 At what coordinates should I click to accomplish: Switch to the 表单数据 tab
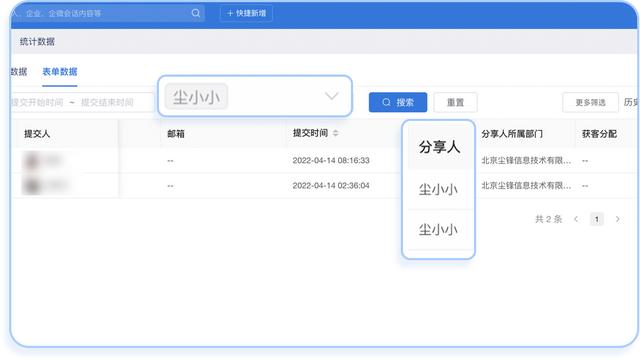tap(60, 72)
